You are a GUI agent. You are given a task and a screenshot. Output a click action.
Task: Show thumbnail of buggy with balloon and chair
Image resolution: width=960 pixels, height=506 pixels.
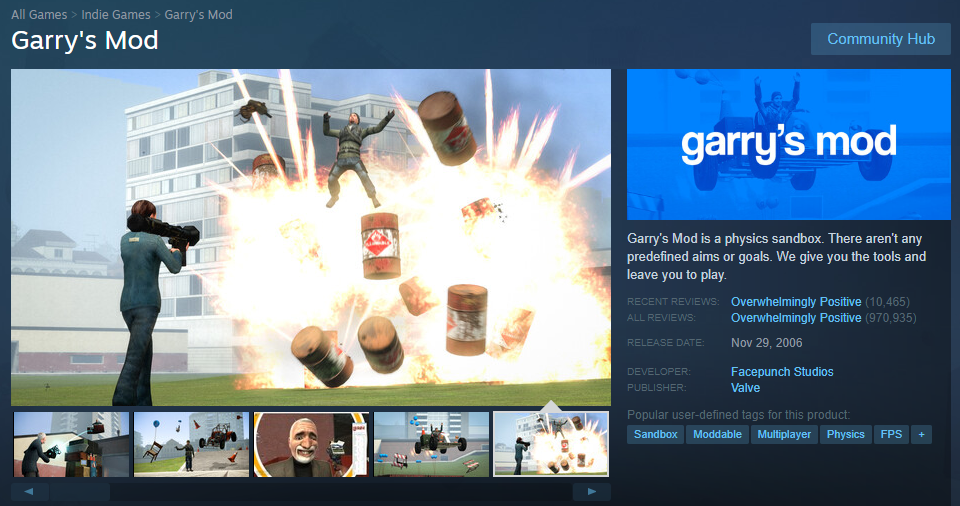point(192,444)
